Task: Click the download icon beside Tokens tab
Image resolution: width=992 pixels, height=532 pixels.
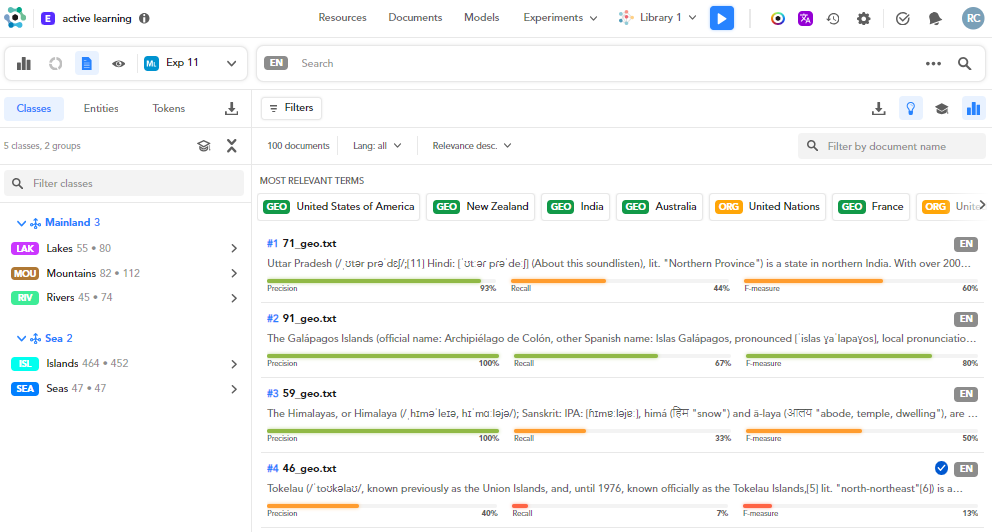Action: click(x=231, y=109)
